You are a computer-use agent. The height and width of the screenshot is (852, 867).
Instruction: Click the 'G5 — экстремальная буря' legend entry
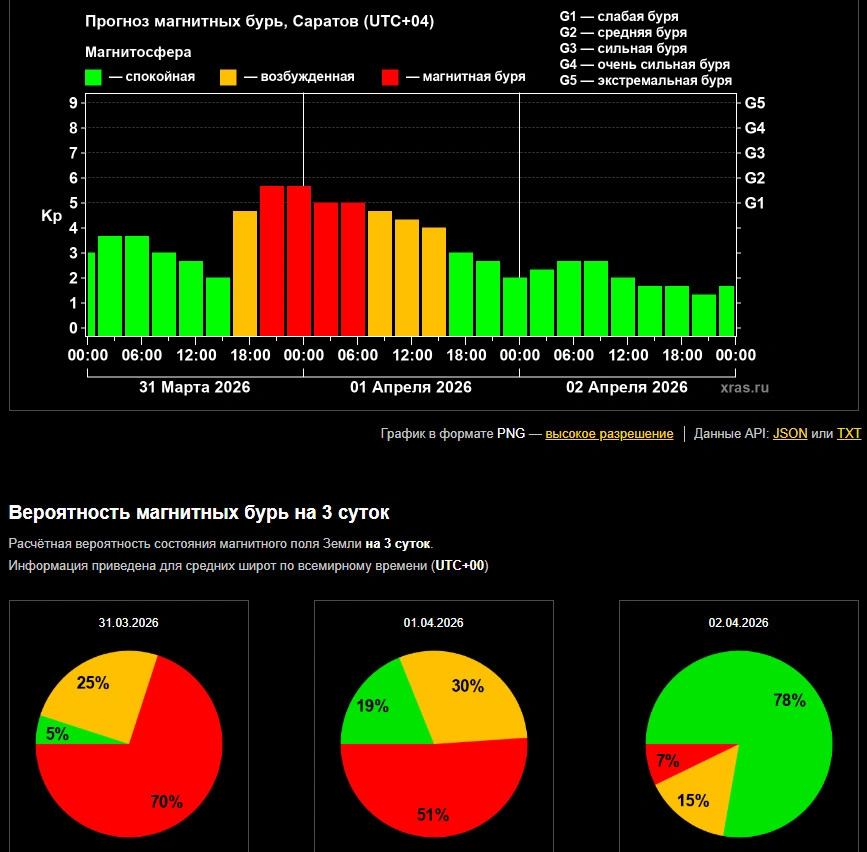point(645,80)
